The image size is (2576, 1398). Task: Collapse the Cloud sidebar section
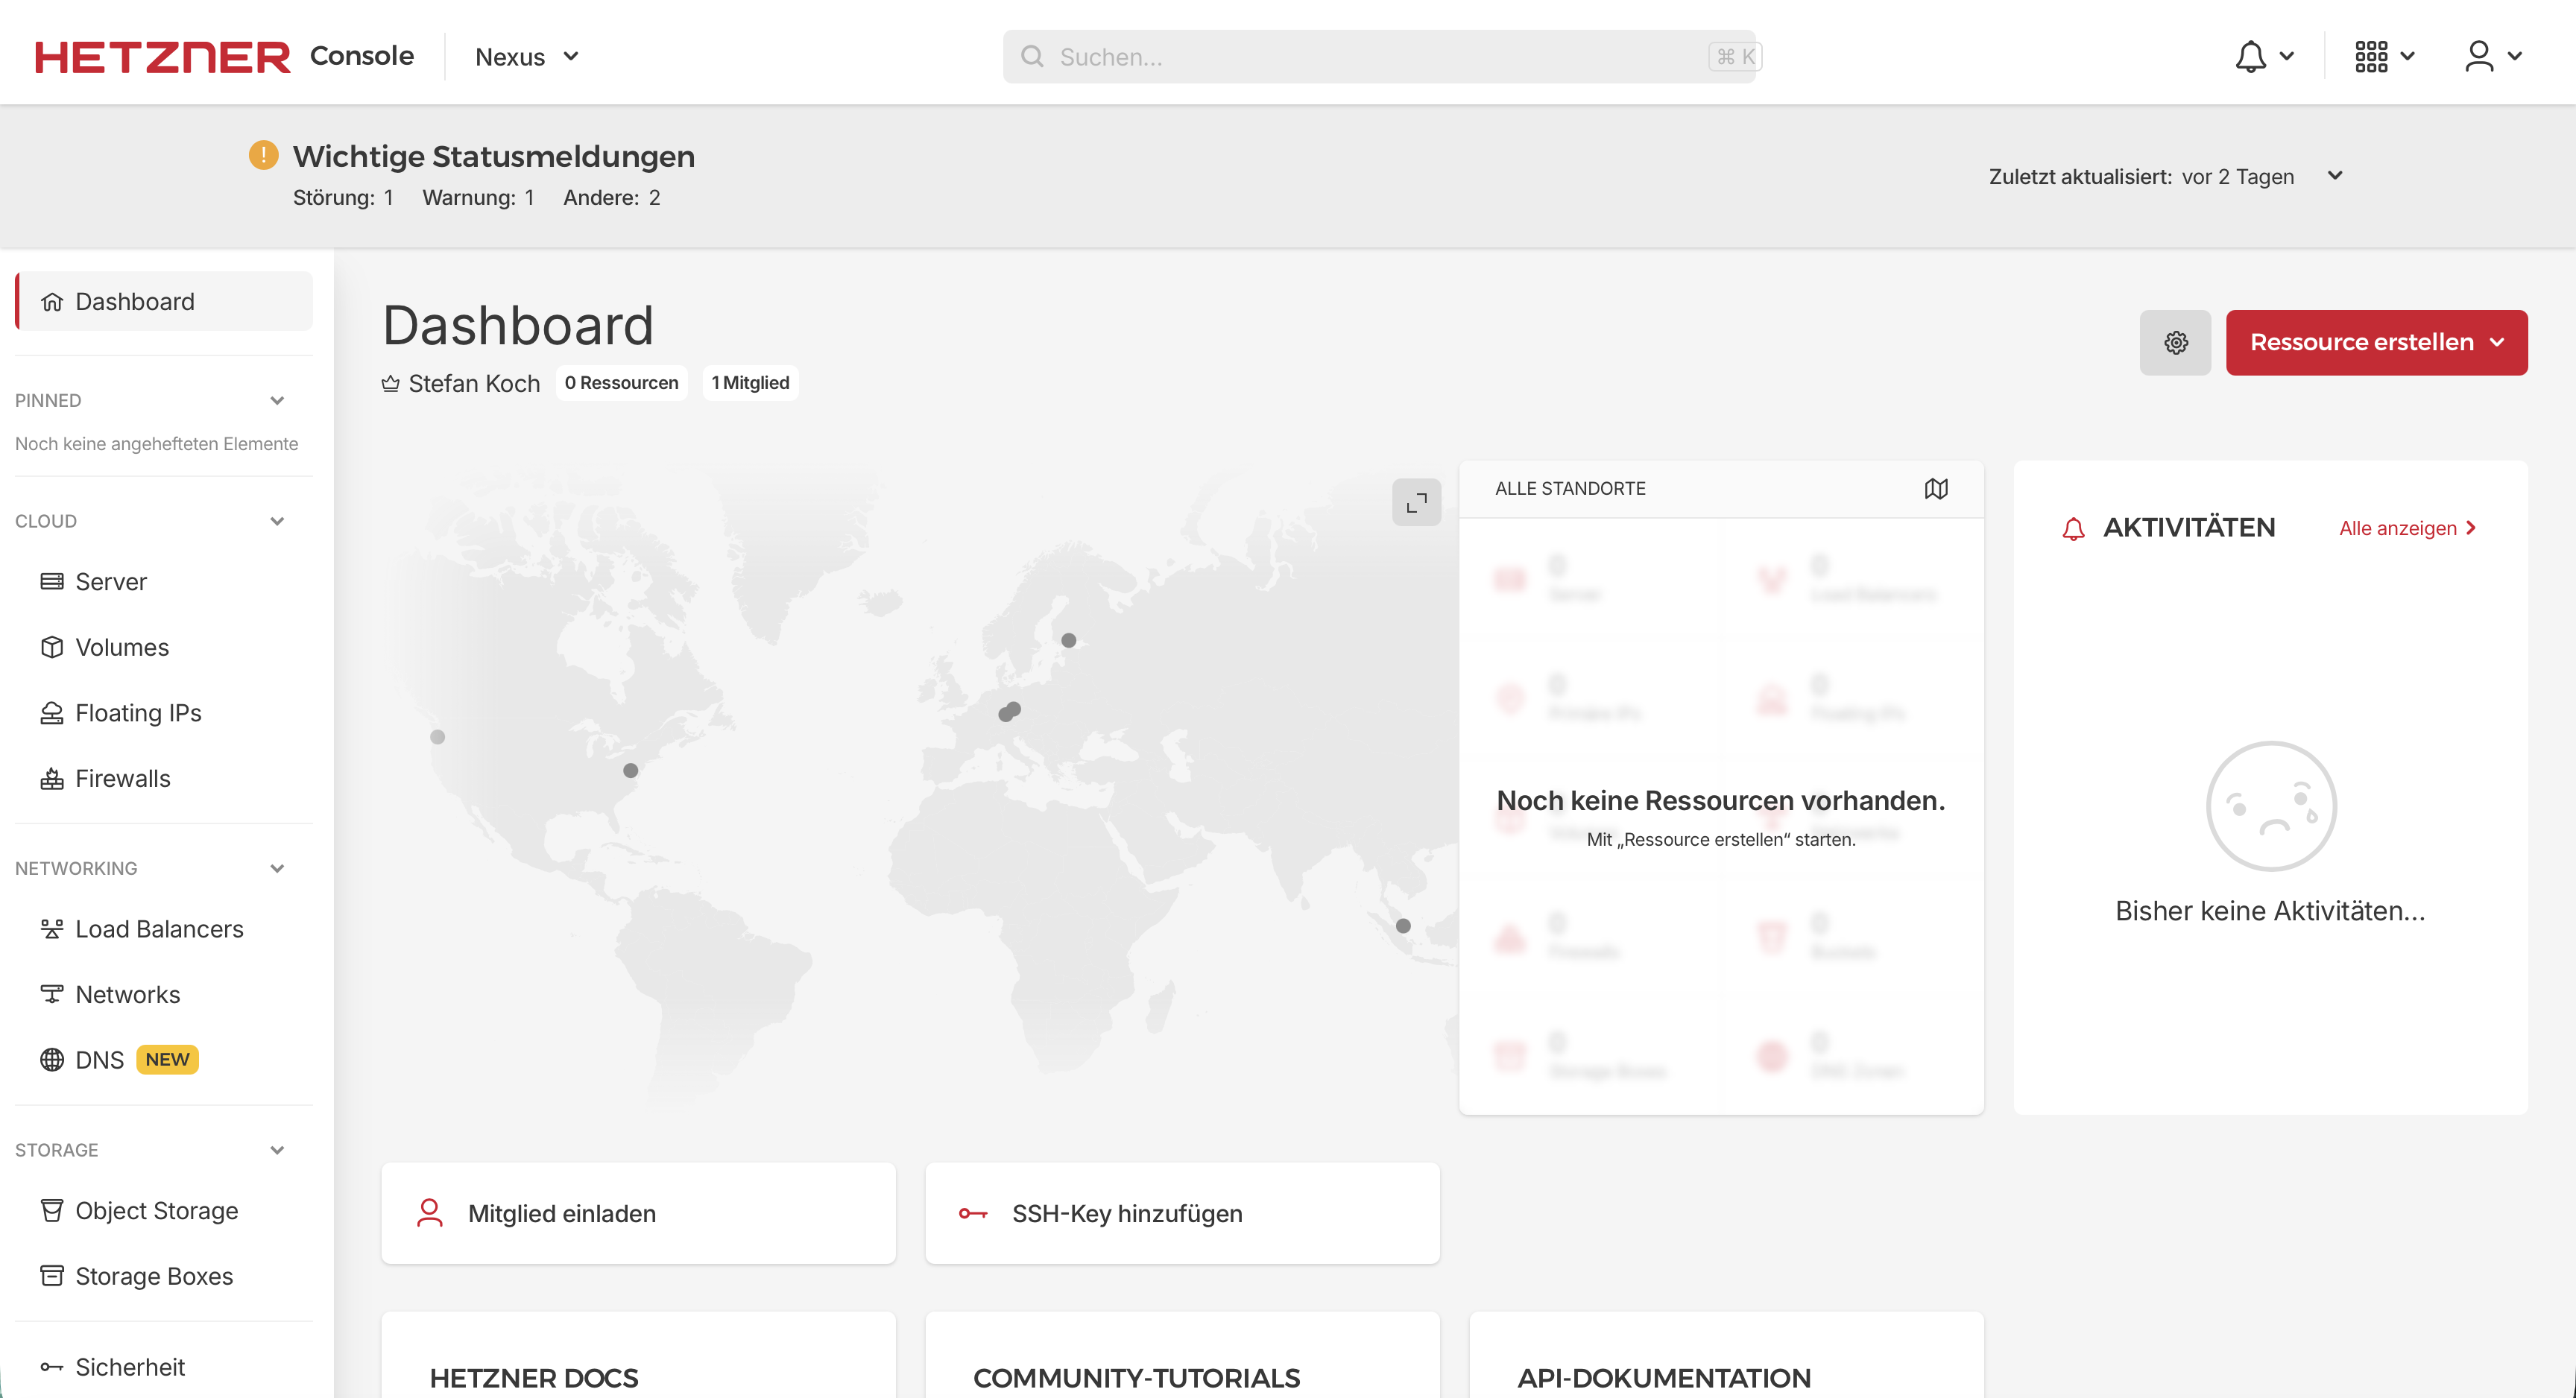pyautogui.click(x=277, y=522)
